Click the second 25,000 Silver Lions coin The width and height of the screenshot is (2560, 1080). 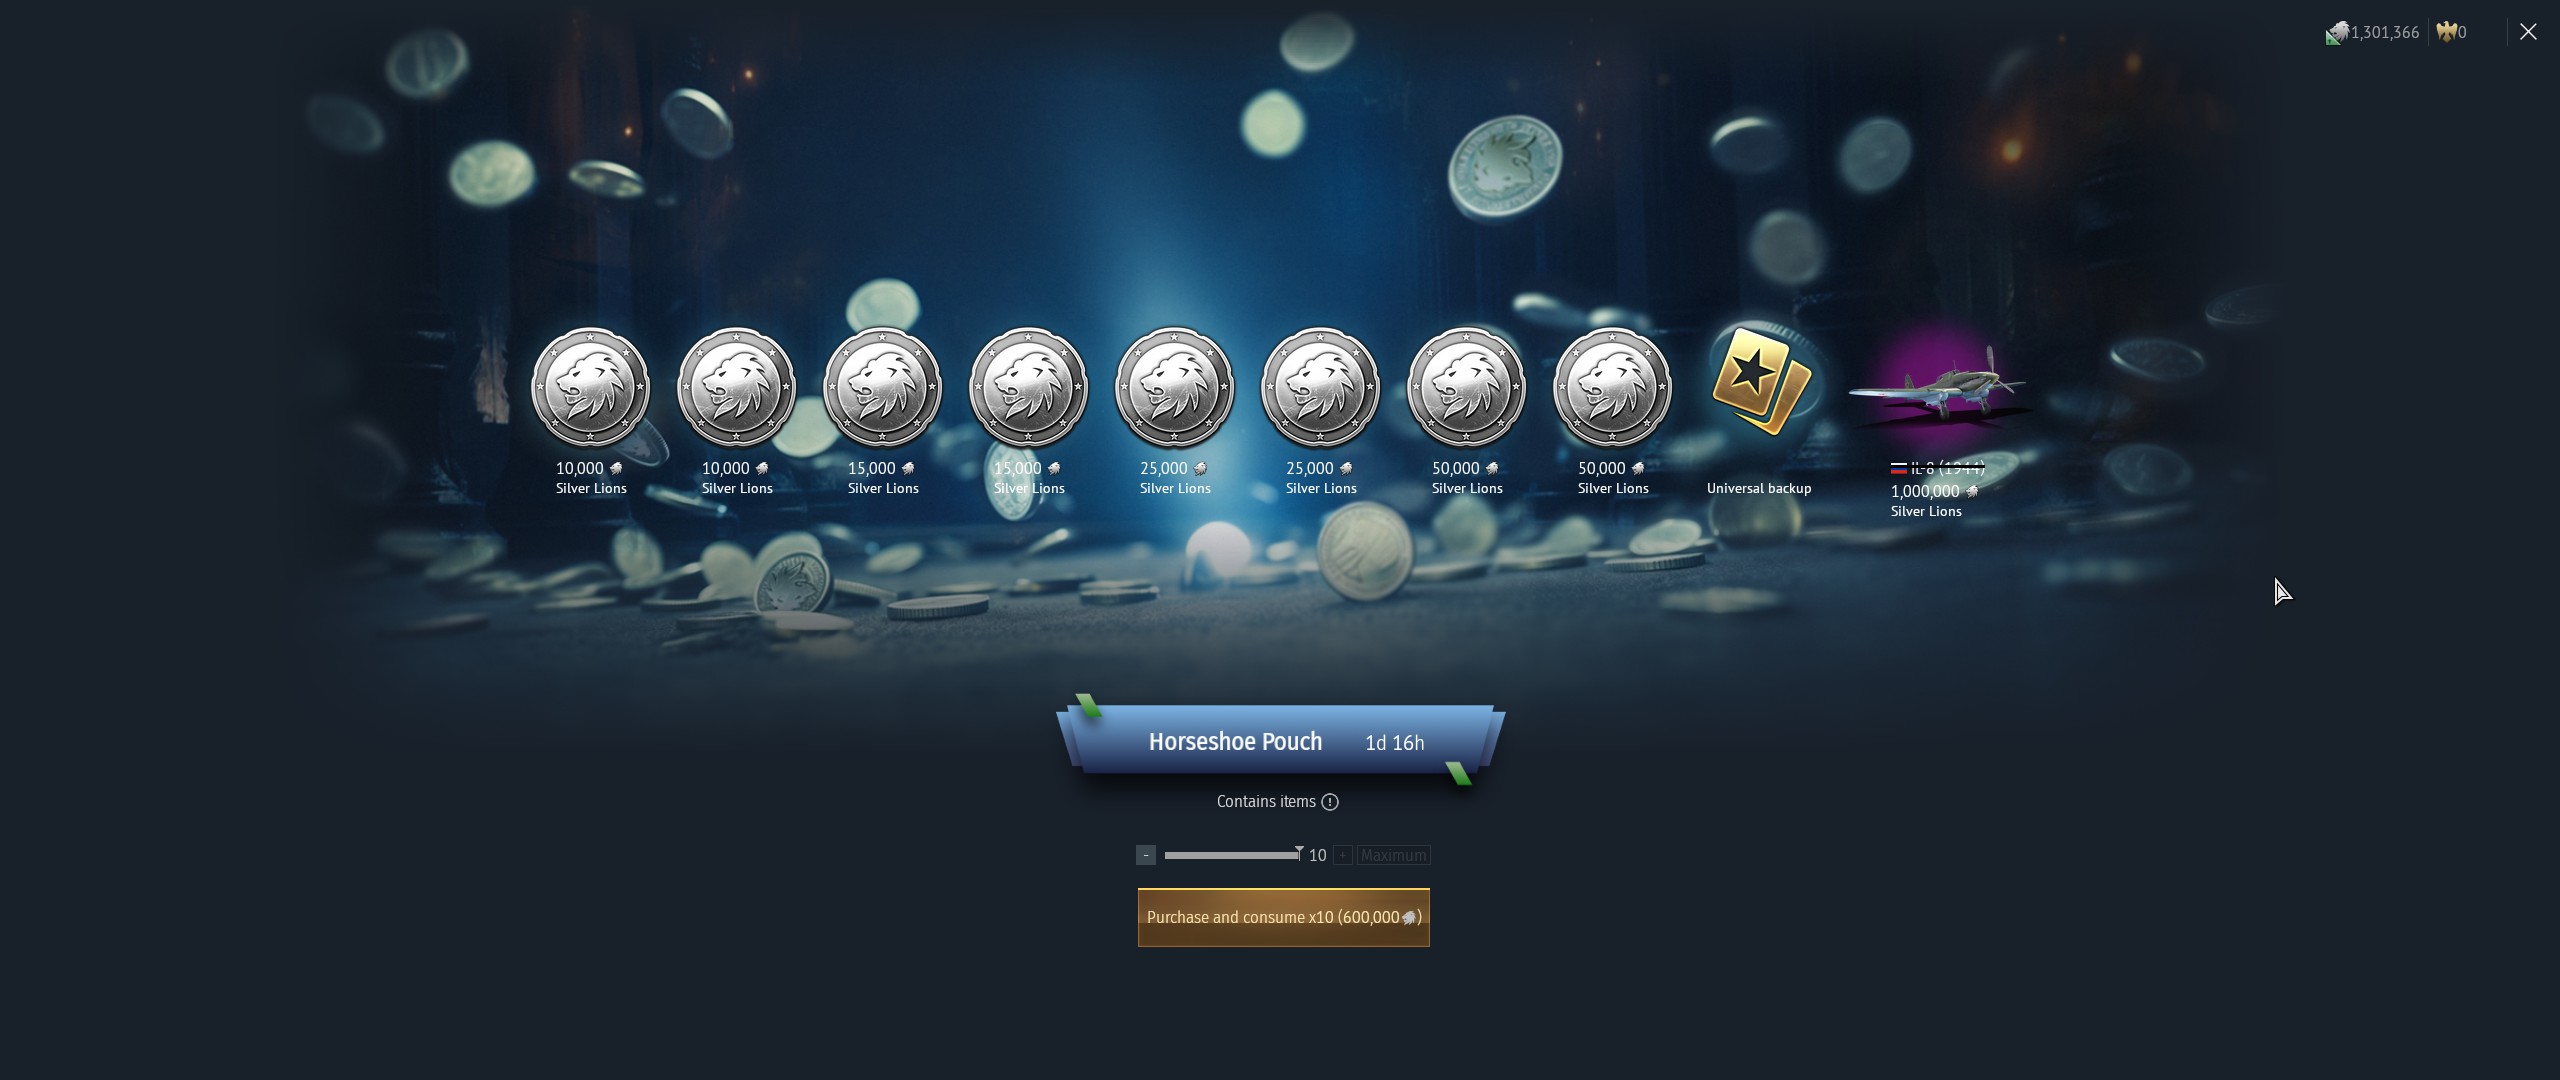pos(1320,387)
